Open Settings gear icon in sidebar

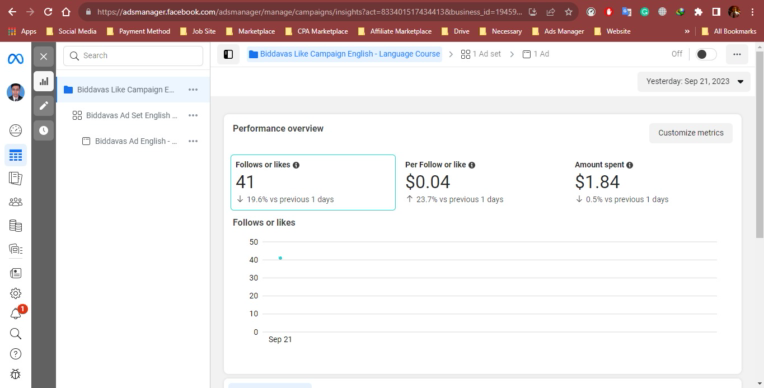click(x=16, y=293)
